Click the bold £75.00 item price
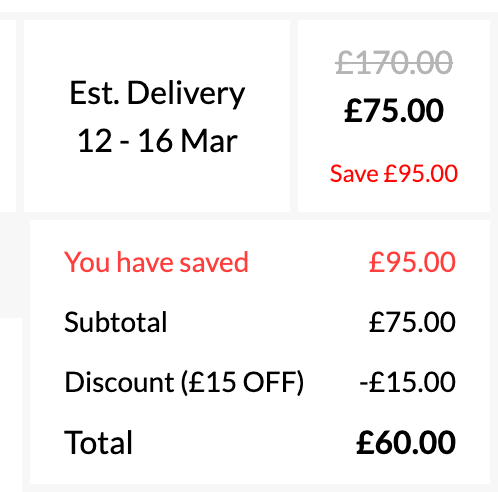Image resolution: width=498 pixels, height=492 pixels. (394, 111)
